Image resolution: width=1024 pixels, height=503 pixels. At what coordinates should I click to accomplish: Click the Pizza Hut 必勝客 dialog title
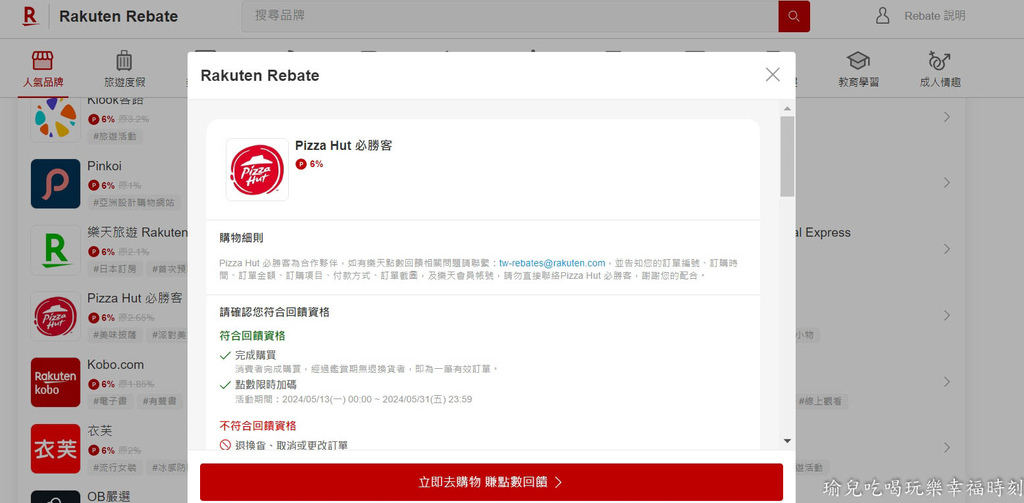click(x=344, y=146)
